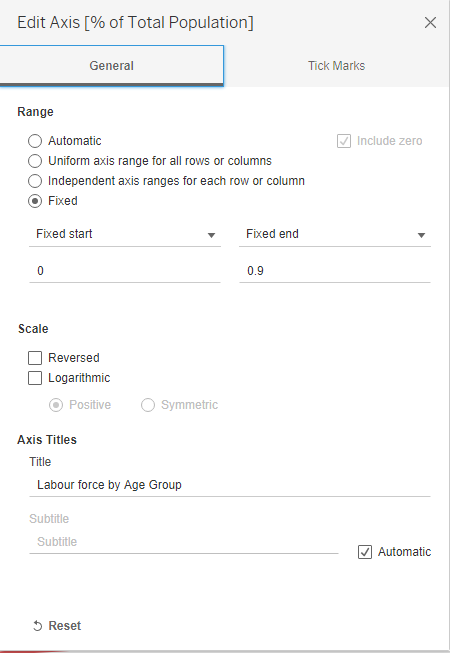
Task: Select the Fixed range radio button
Action: 35,201
